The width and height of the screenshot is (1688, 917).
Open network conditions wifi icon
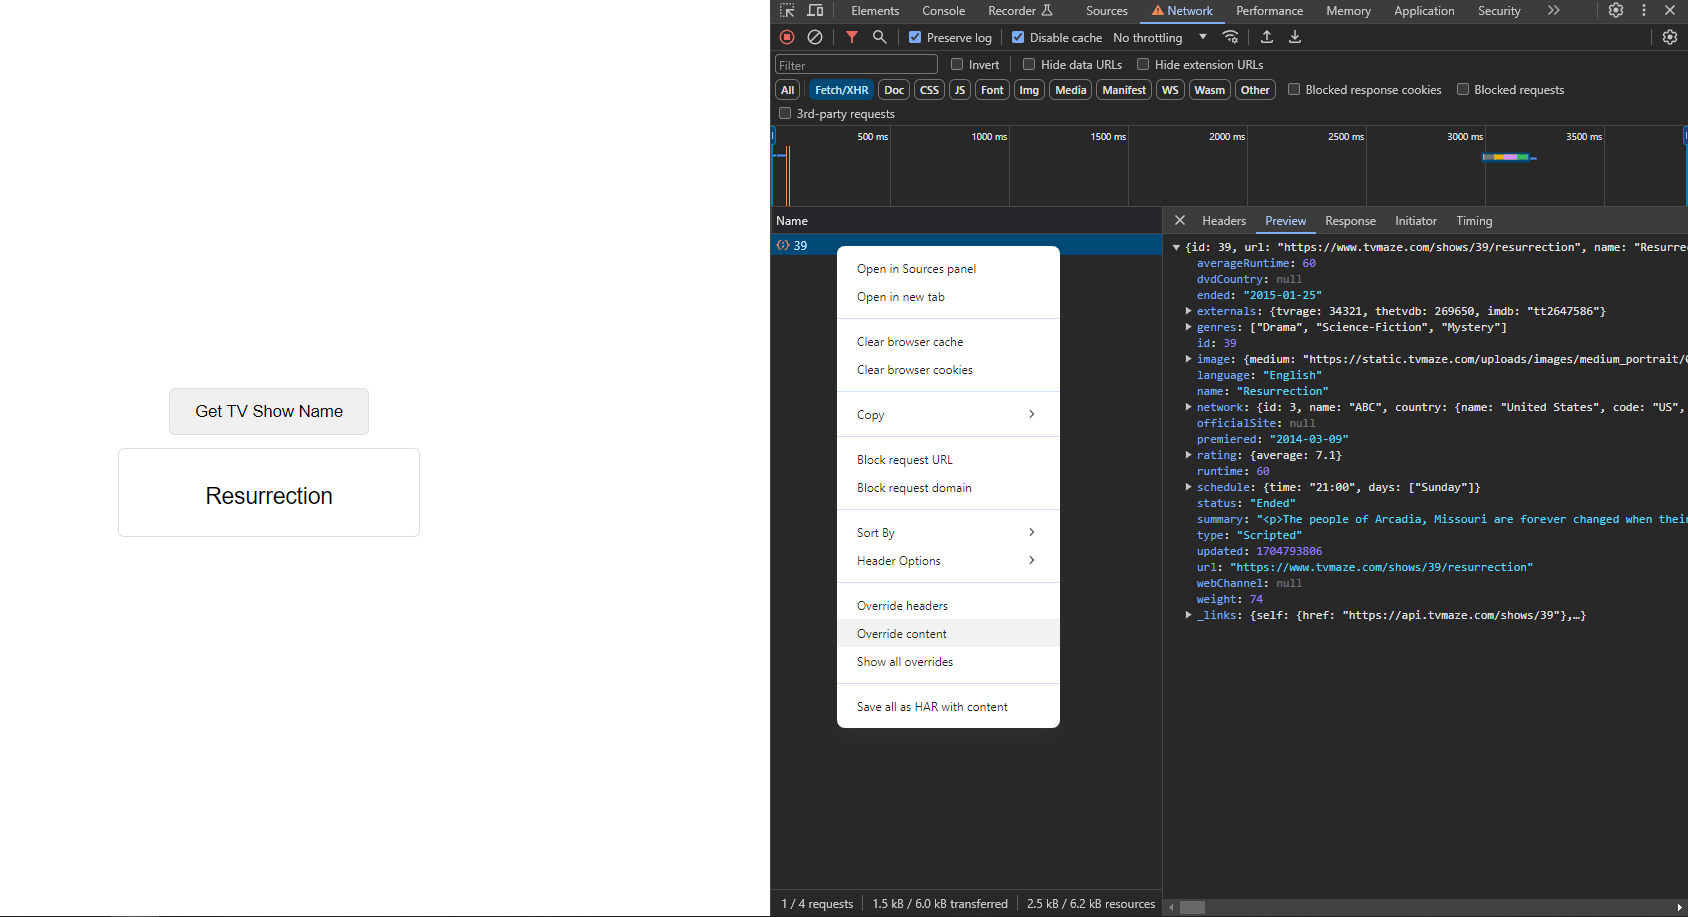(x=1231, y=37)
